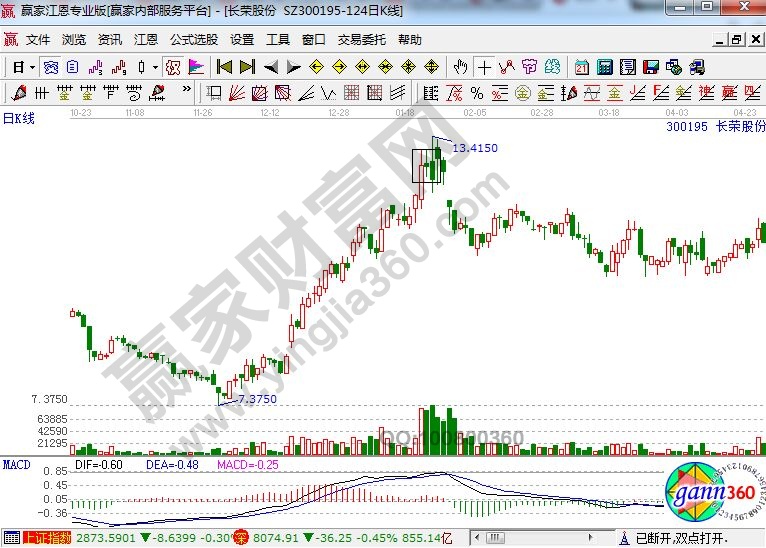Select the Gann fan red lines tool

point(237,93)
